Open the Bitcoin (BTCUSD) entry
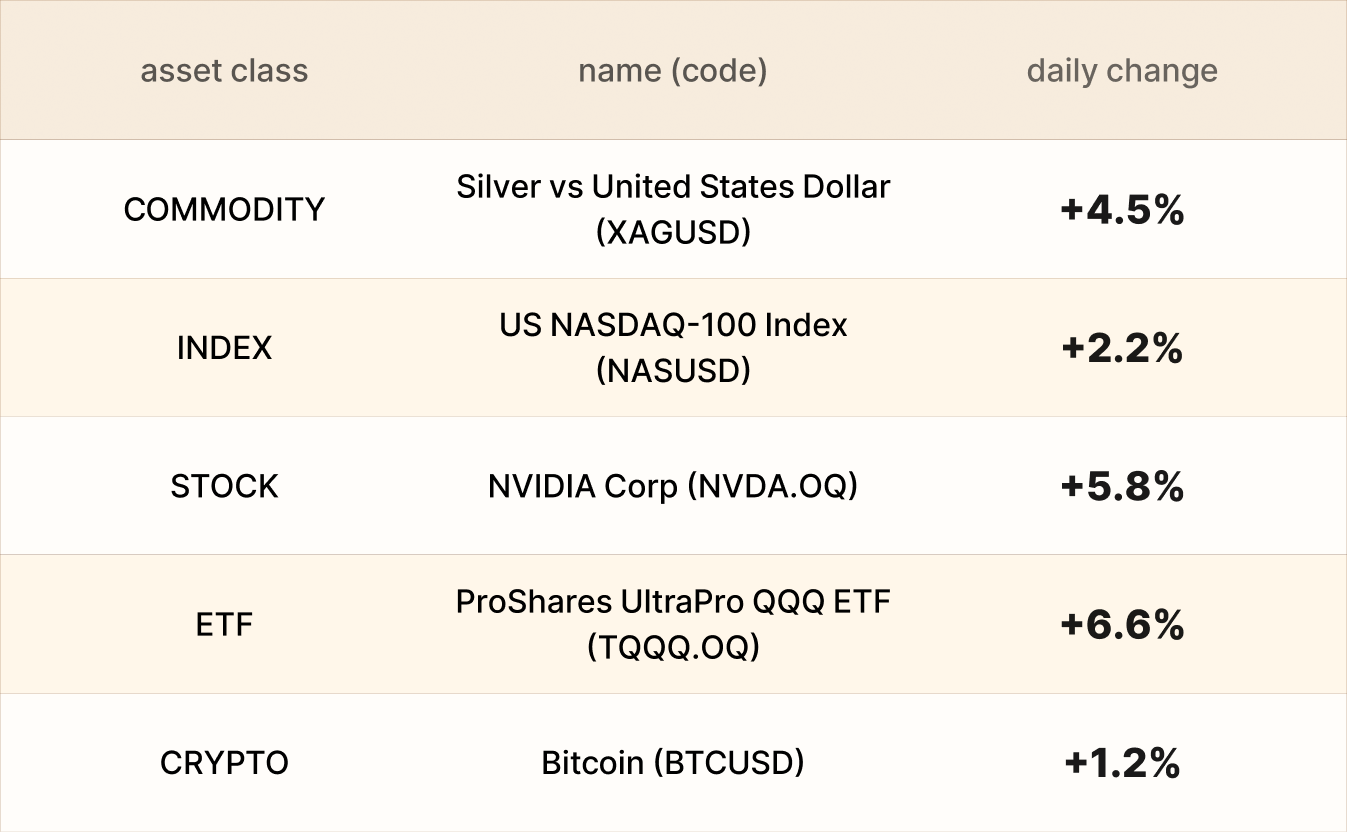1347x832 pixels. [x=673, y=763]
